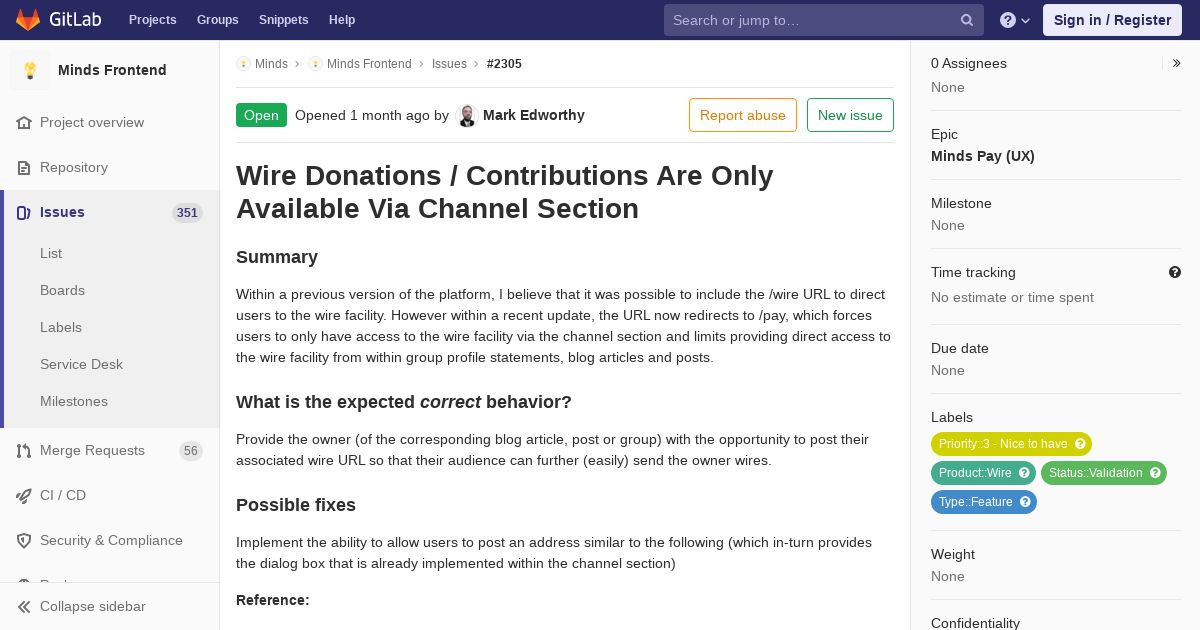Select the Priority::3 - Nice to have label
The width and height of the screenshot is (1200, 630).
click(x=1011, y=444)
